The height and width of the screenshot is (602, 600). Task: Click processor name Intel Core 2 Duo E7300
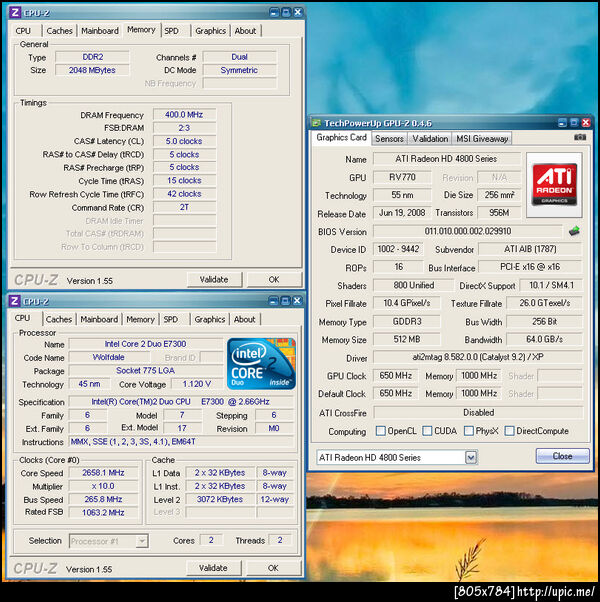[145, 344]
